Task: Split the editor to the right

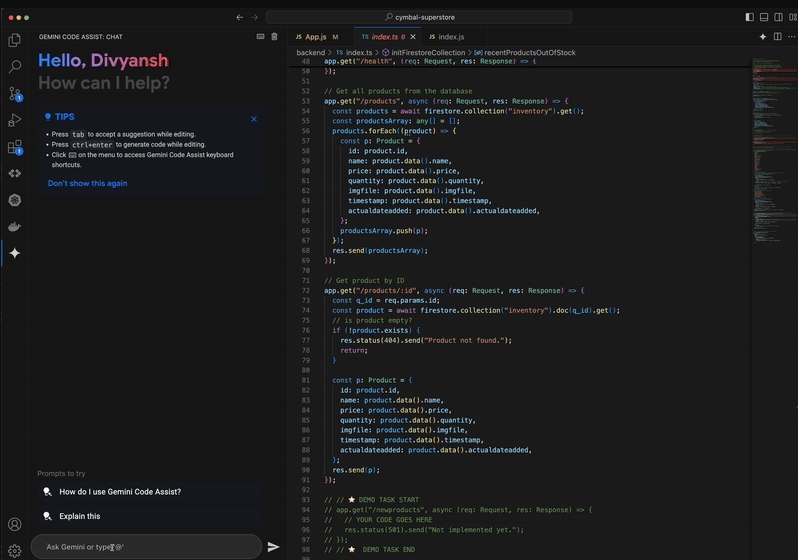Action: (778, 37)
